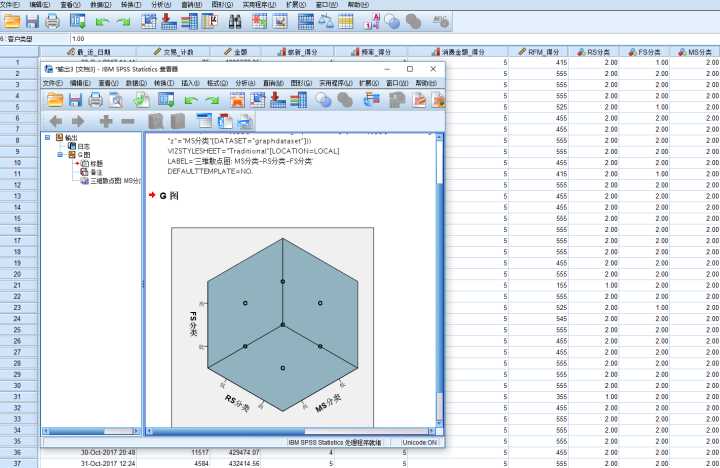Click Go to Variable icon in Data Editor
720x468 pixels.
[x=169, y=21]
